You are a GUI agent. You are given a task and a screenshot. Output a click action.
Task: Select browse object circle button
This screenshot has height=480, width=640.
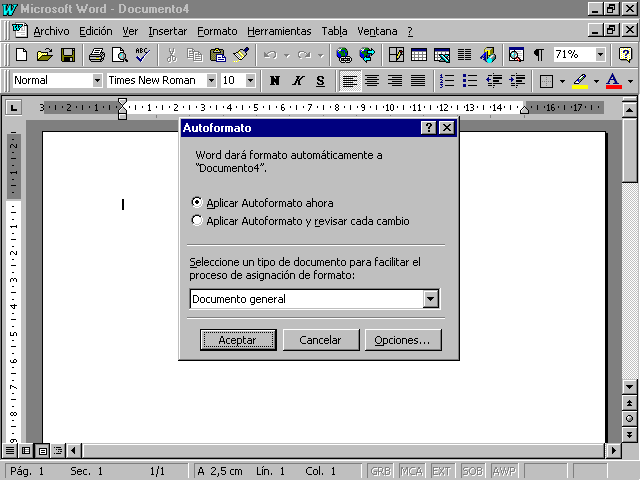(629, 419)
